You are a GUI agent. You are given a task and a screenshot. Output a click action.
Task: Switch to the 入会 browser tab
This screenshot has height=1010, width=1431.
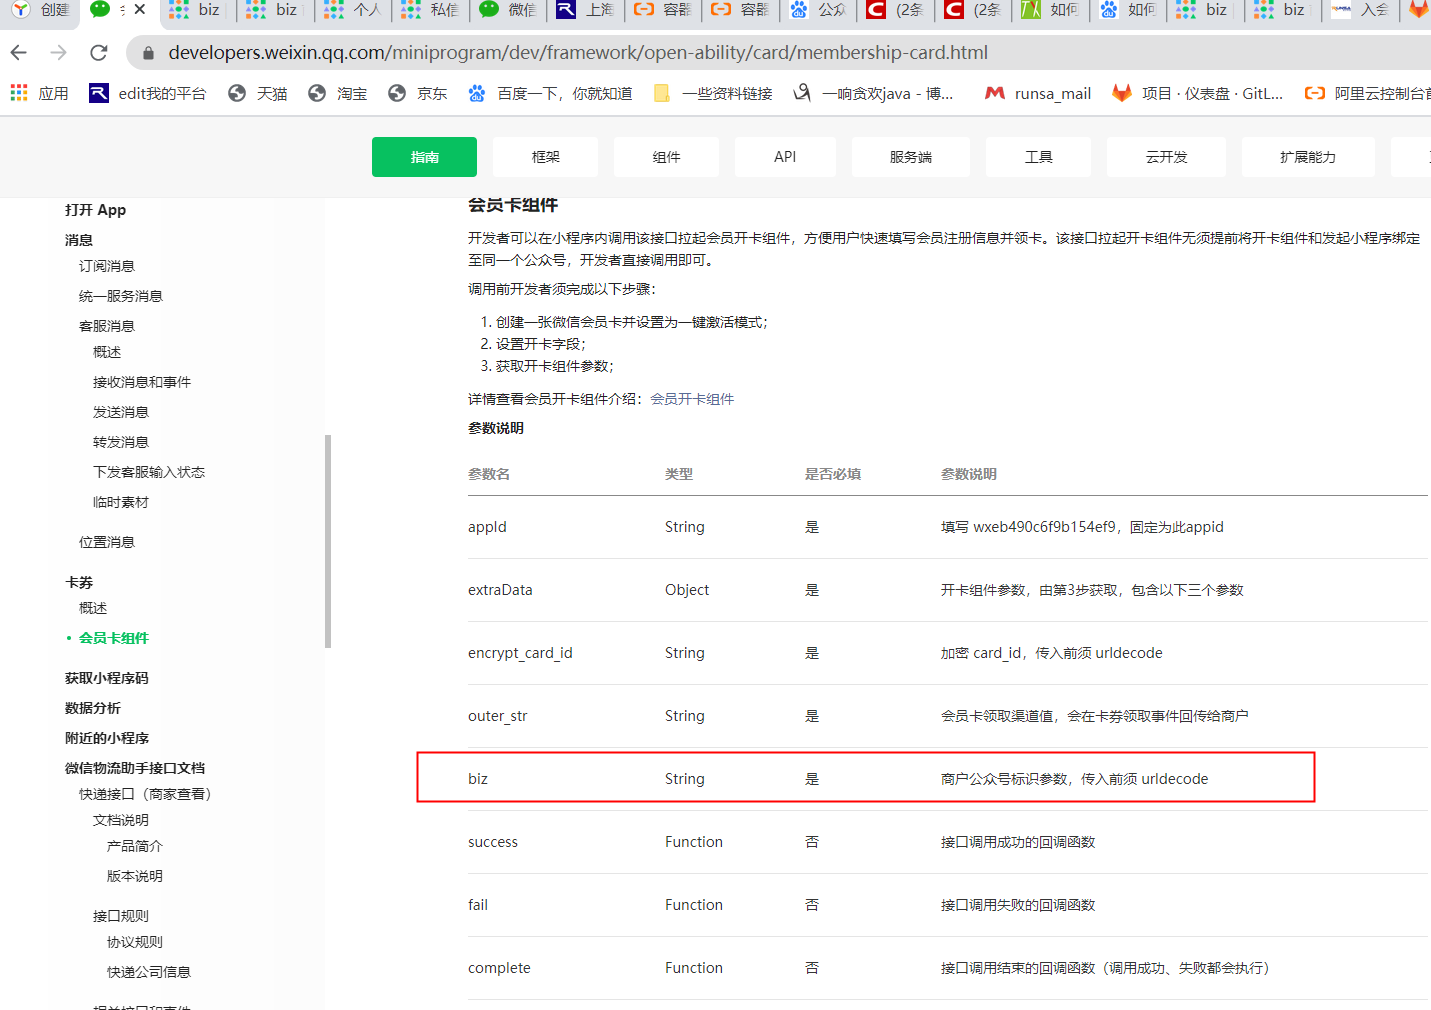click(1361, 10)
